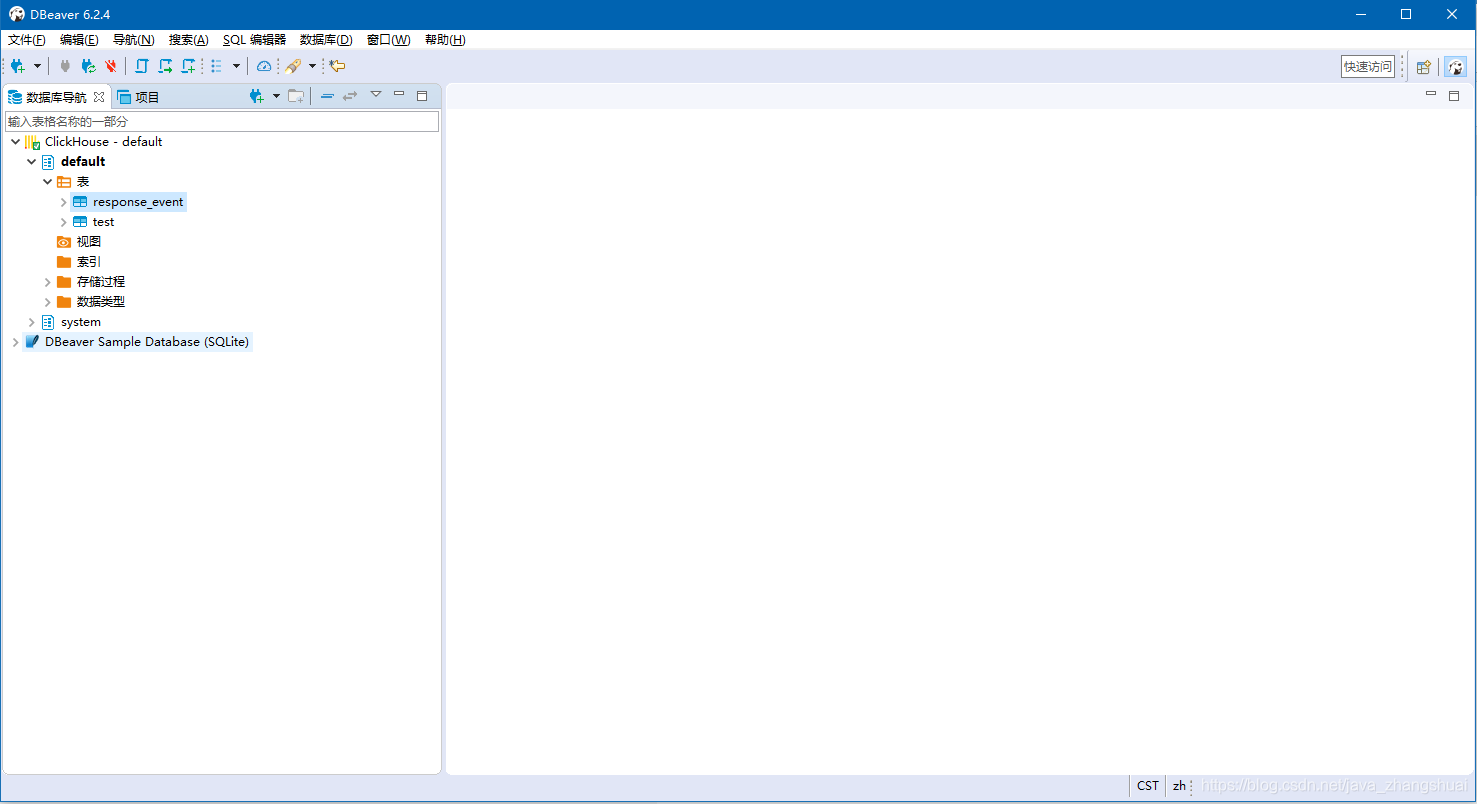Open the 帮助(H) menu

(x=445, y=40)
